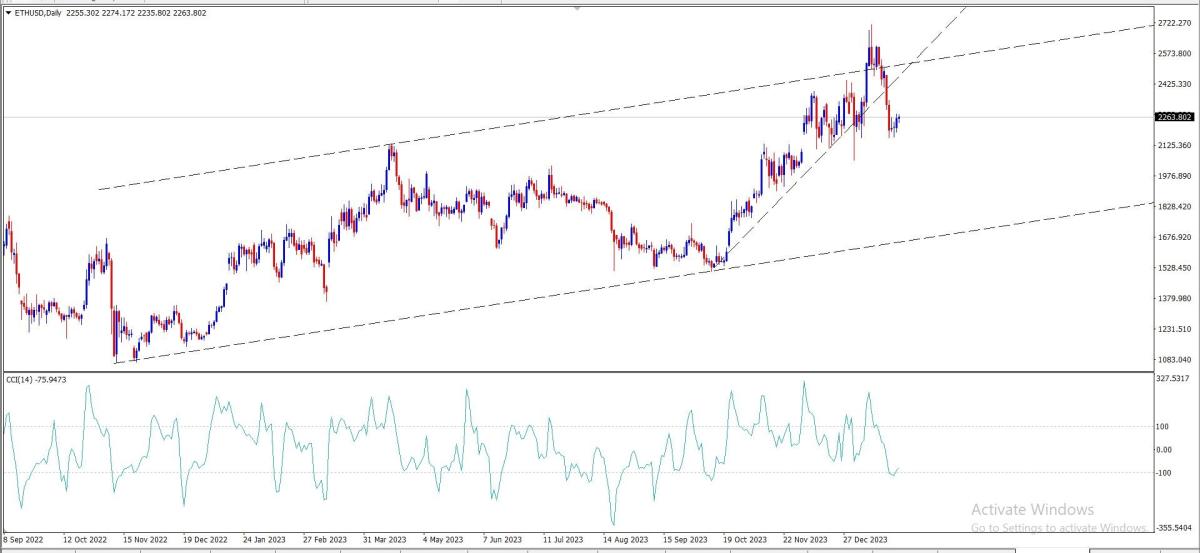The image size is (1200, 553).
Task: Click the 327.5317 CCI scale value
Action: [1175, 379]
